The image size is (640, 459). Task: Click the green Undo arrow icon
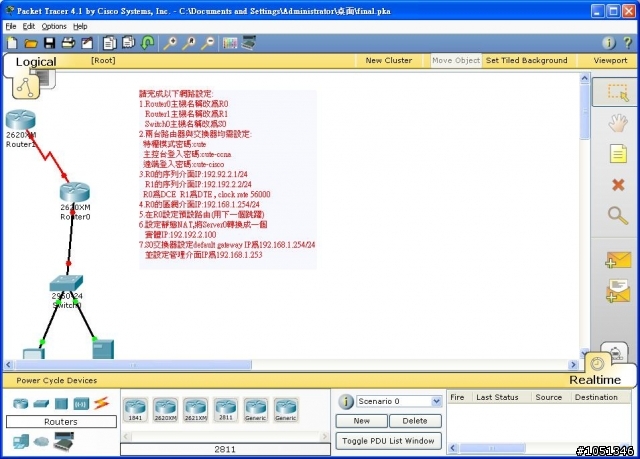(x=147, y=43)
